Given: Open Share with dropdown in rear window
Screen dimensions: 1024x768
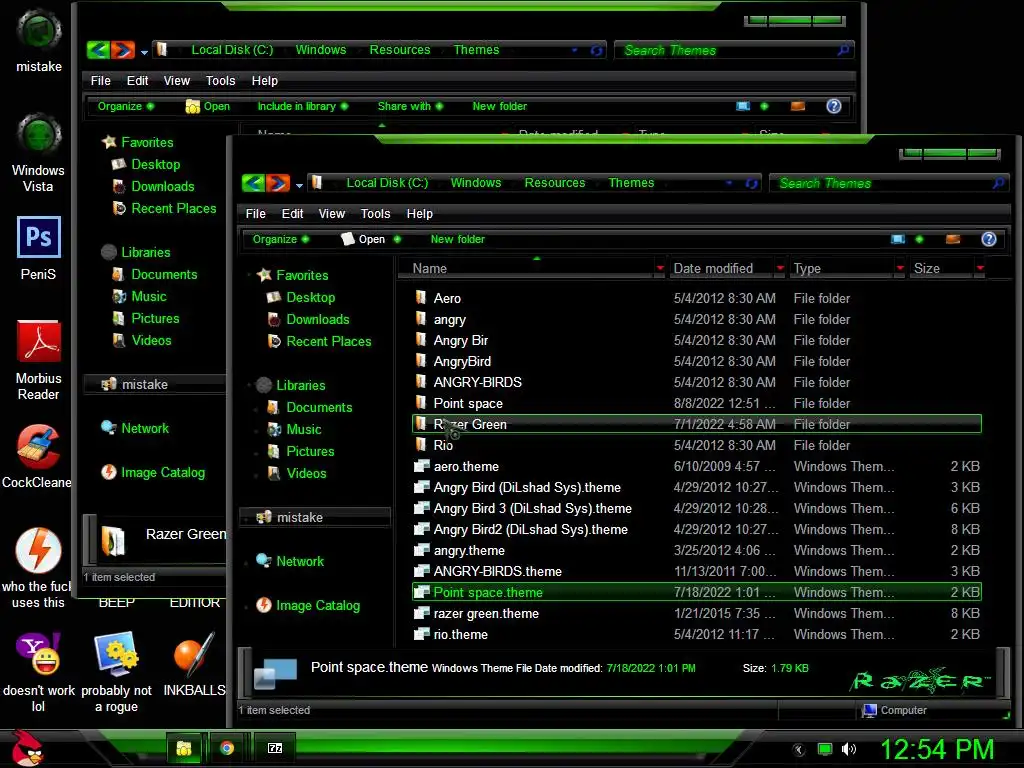Looking at the screenshot, I should [x=410, y=106].
